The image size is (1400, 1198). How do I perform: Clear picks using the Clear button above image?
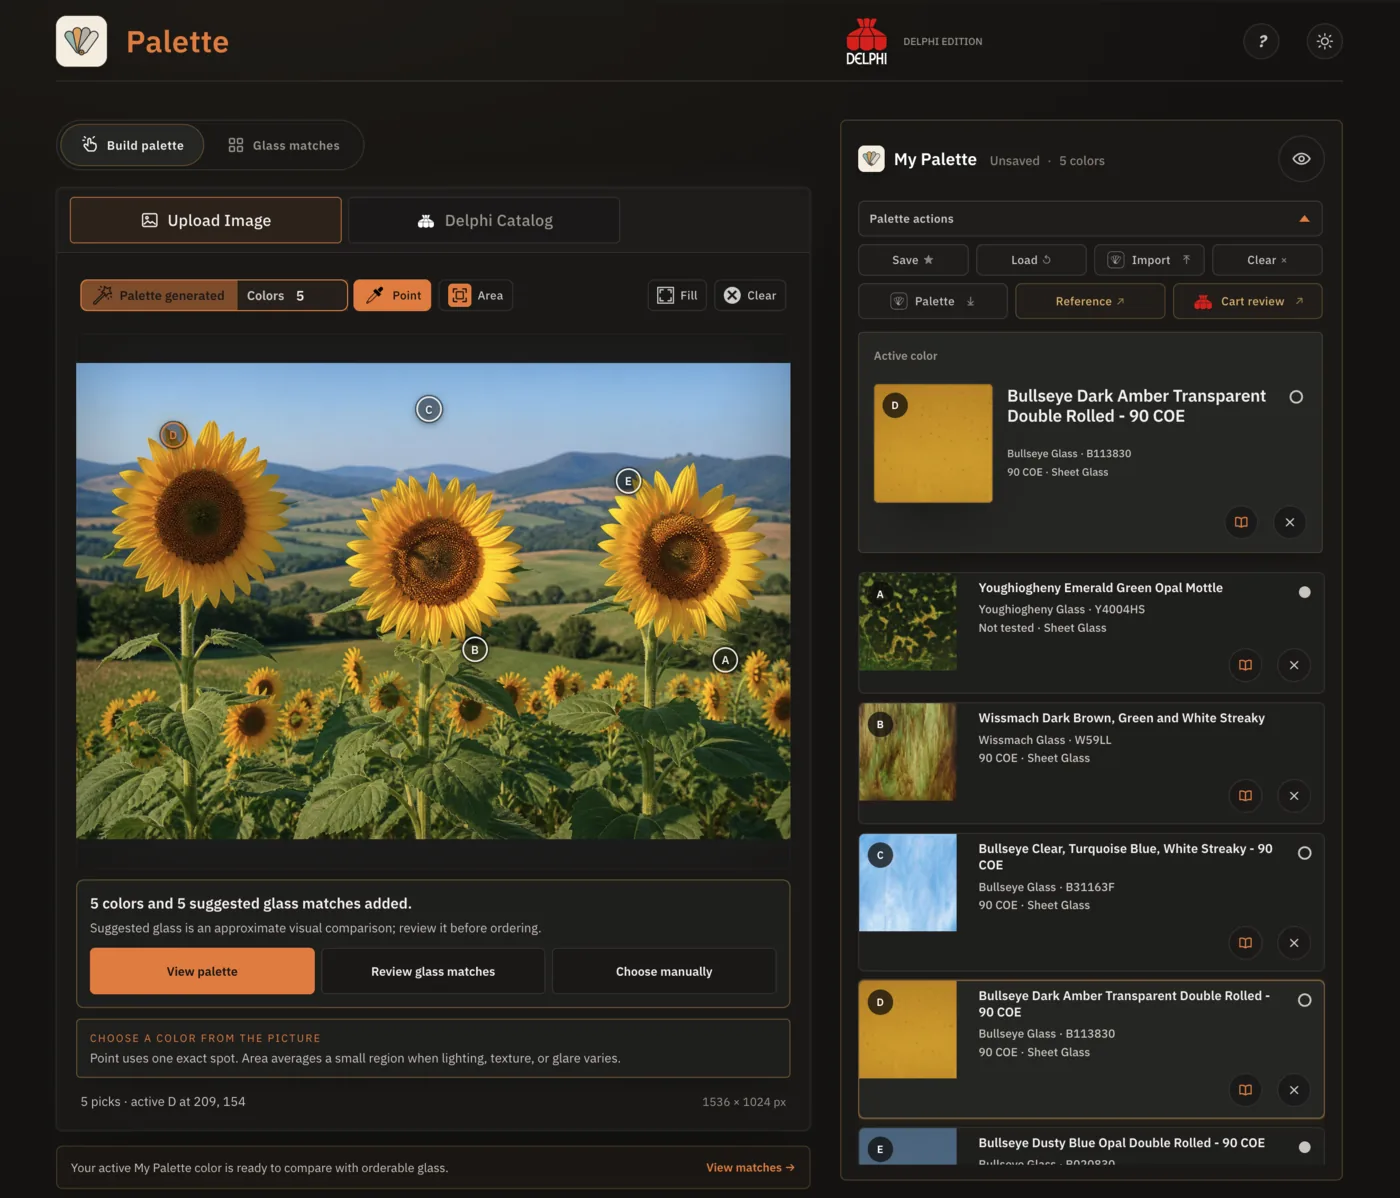click(750, 295)
